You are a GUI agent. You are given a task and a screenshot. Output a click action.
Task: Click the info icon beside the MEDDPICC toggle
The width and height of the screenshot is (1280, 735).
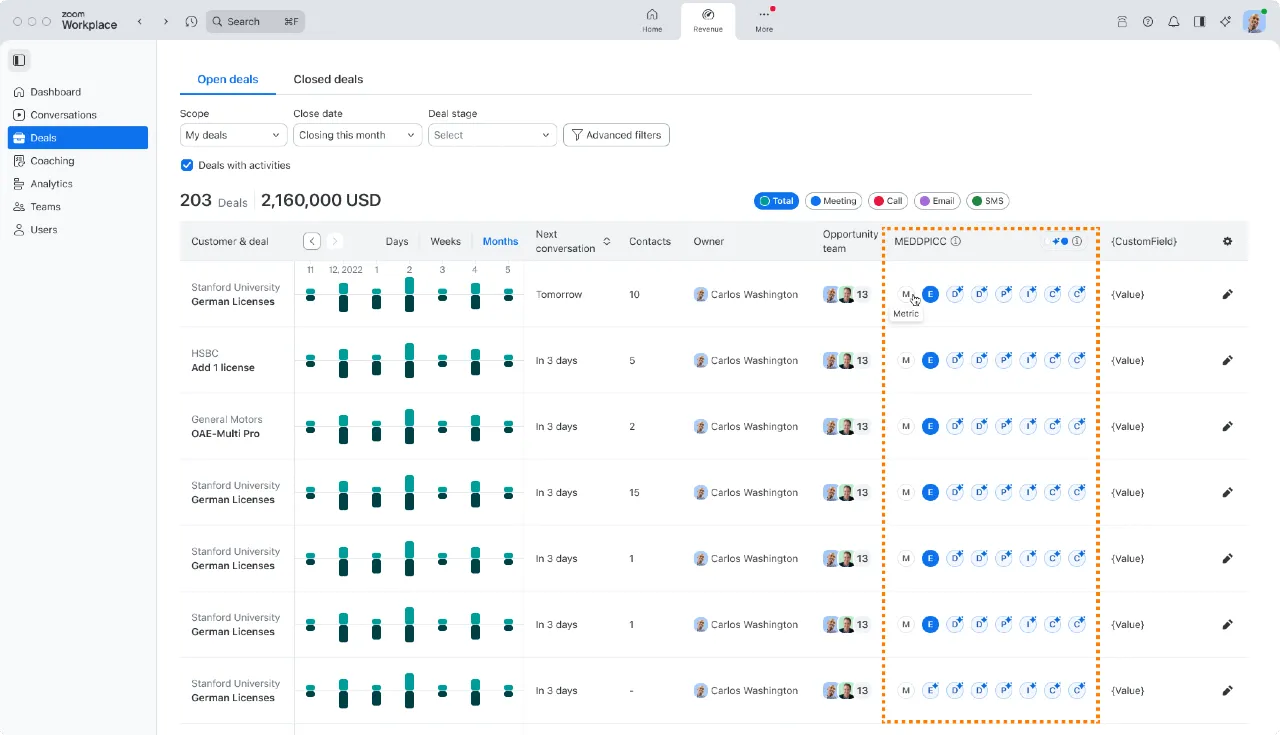(1077, 241)
